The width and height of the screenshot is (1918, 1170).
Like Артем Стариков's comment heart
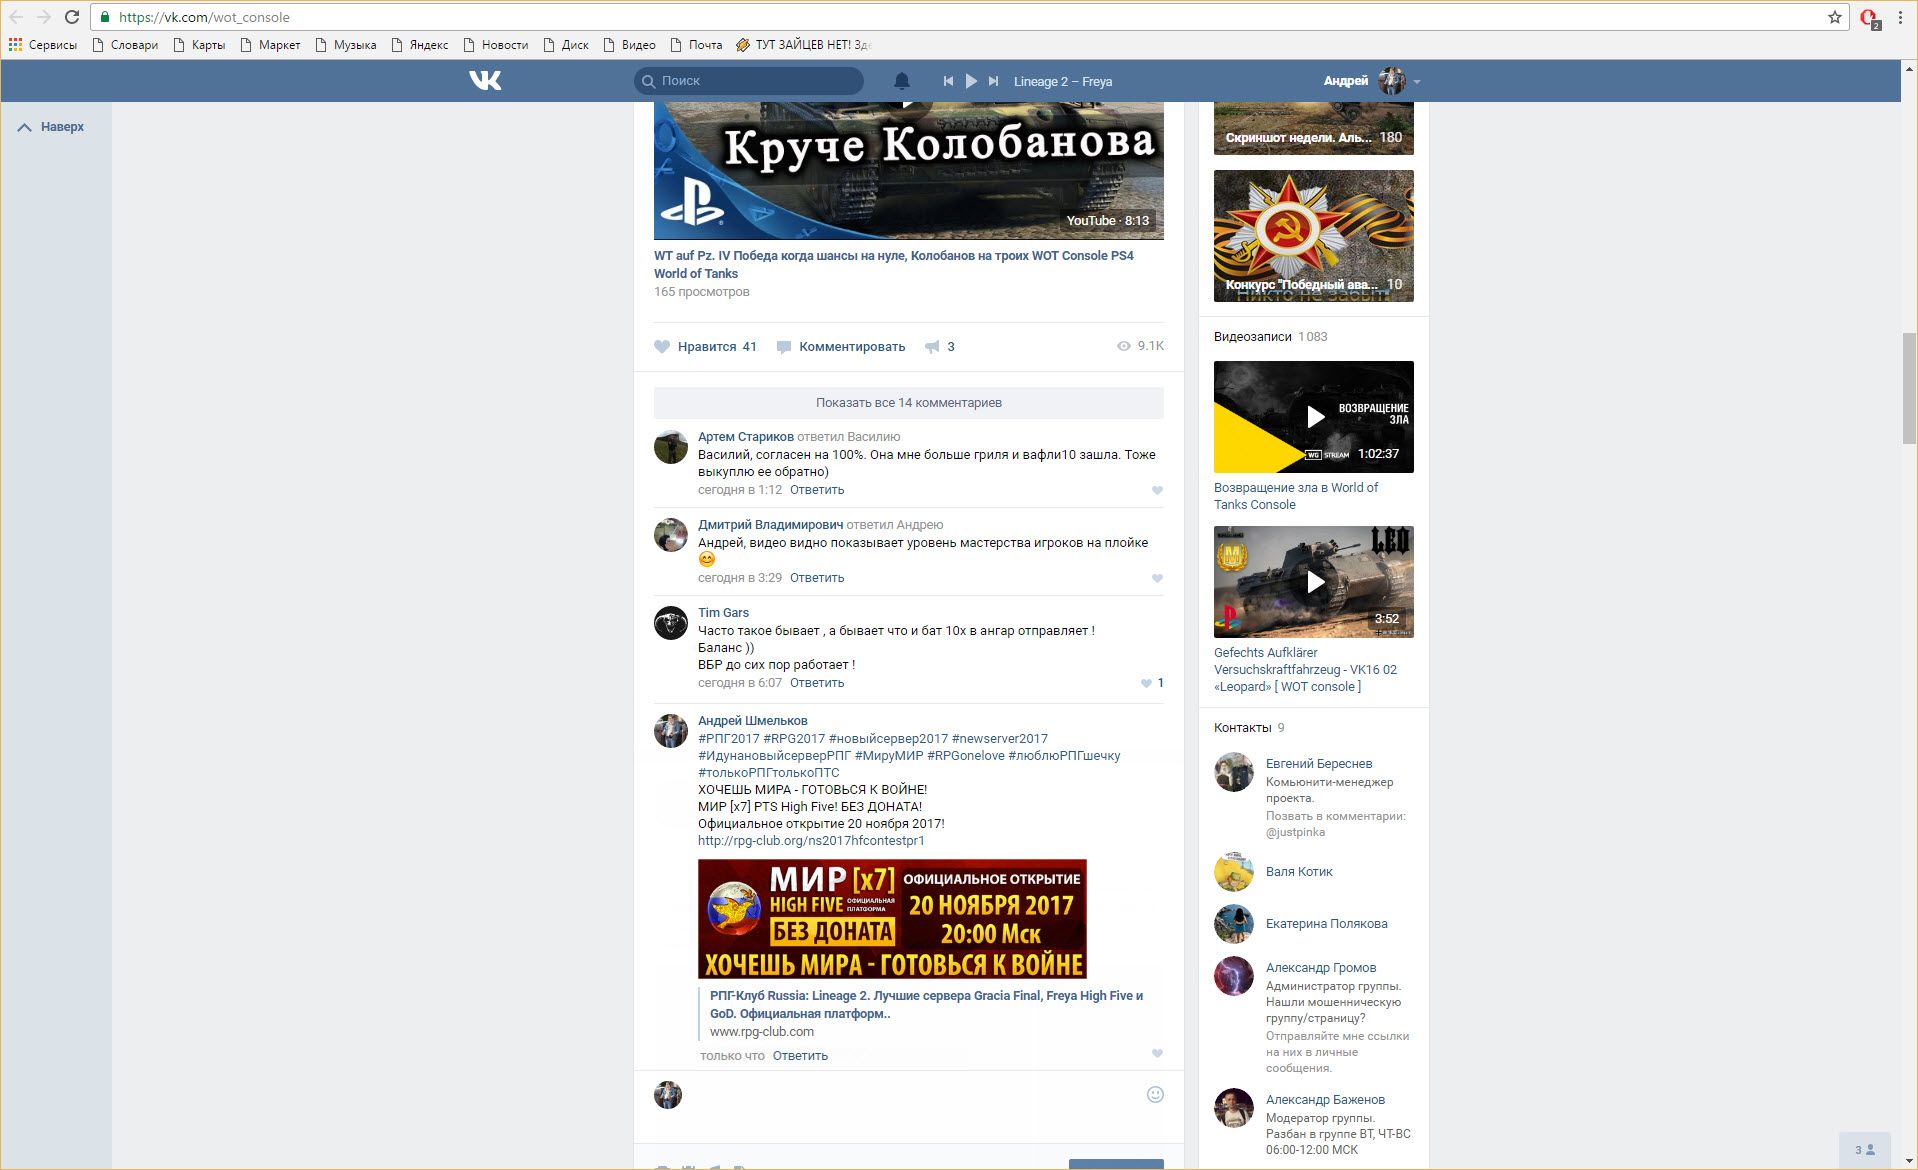pos(1157,490)
